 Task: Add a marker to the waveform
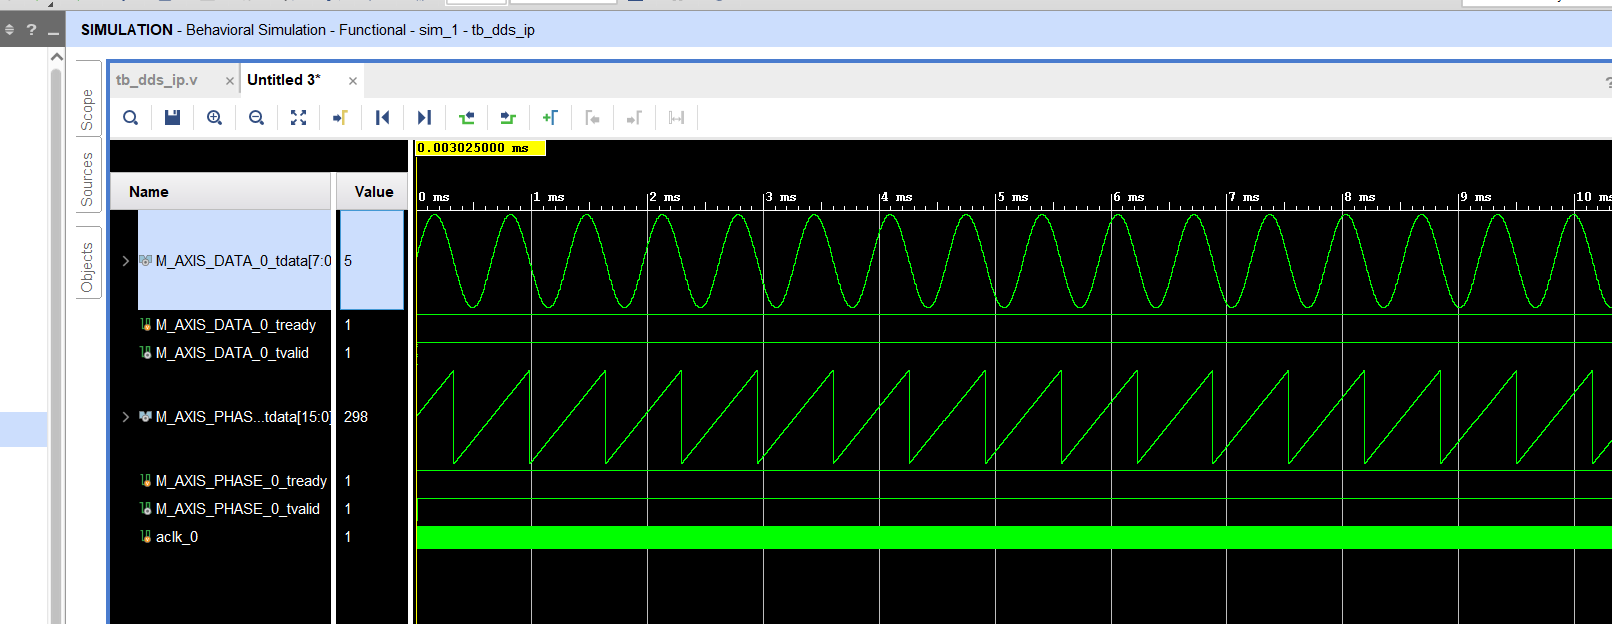(x=550, y=118)
